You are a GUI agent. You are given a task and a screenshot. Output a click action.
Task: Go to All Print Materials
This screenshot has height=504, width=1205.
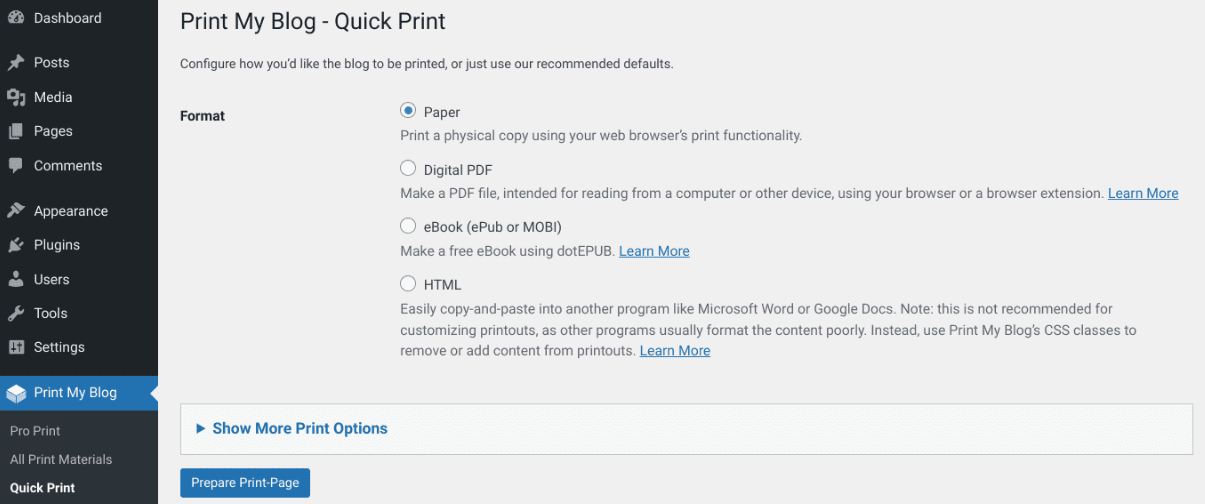61,460
